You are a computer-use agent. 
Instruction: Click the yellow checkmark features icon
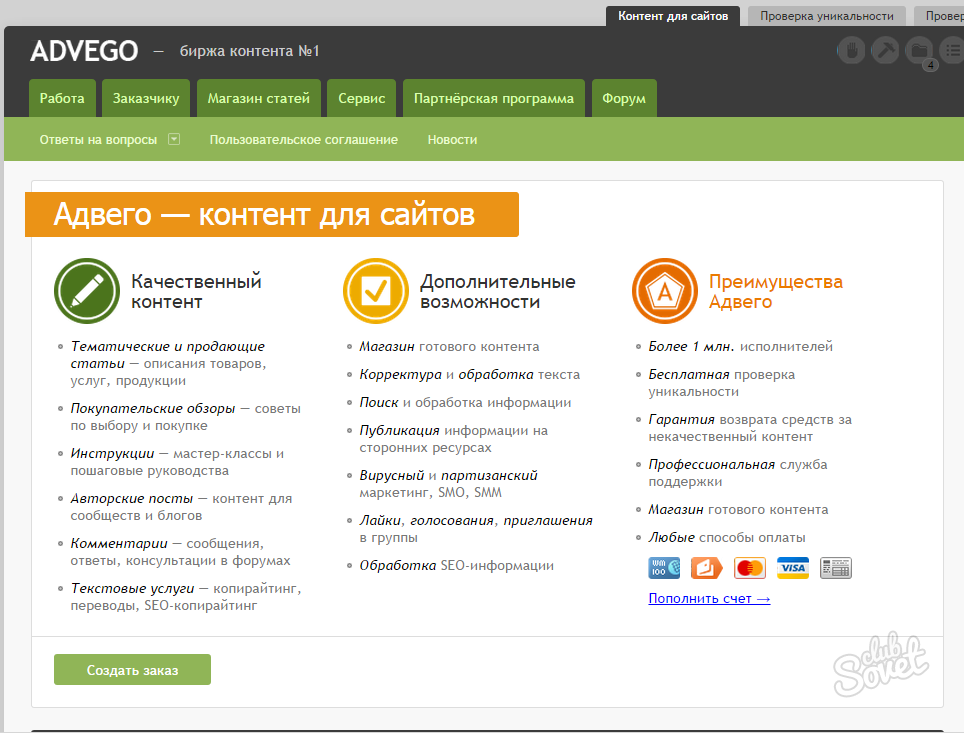pyautogui.click(x=376, y=291)
